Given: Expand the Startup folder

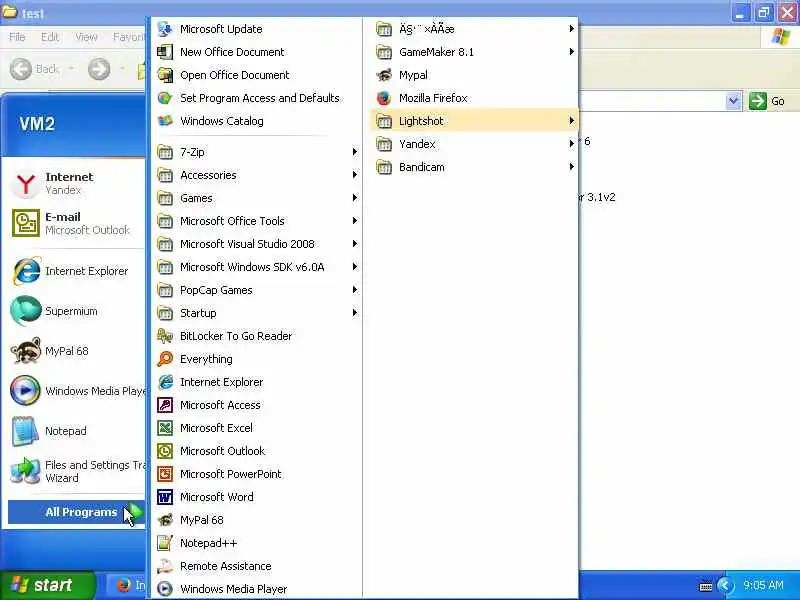Looking at the screenshot, I should (x=257, y=313).
